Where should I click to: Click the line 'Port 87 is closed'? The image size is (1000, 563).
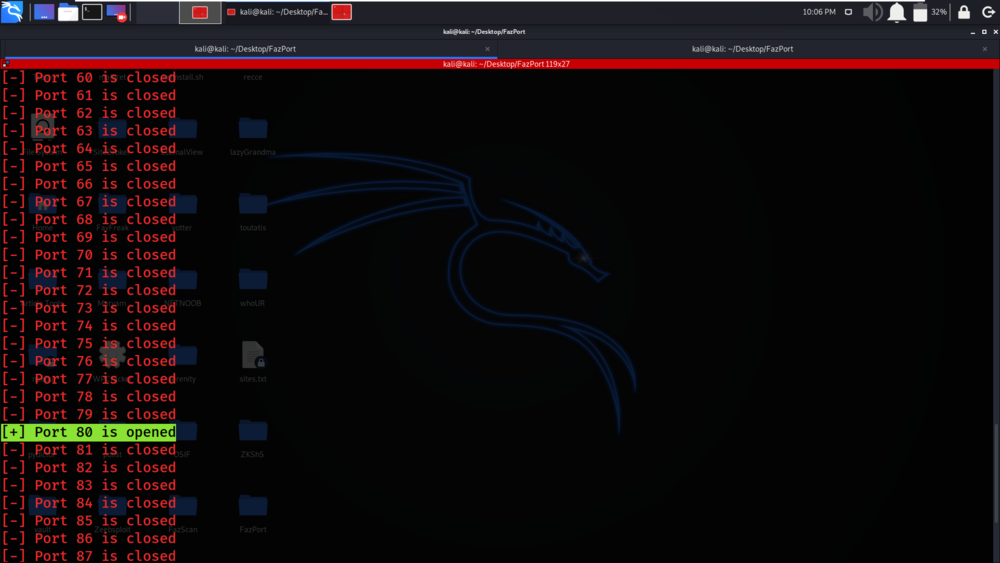(x=89, y=555)
